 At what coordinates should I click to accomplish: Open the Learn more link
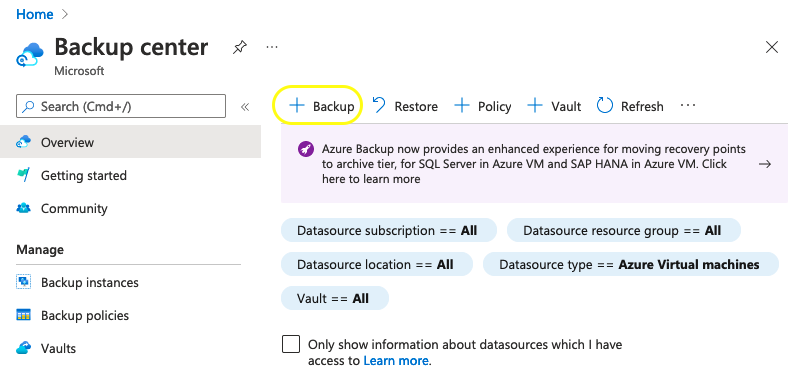point(396,361)
